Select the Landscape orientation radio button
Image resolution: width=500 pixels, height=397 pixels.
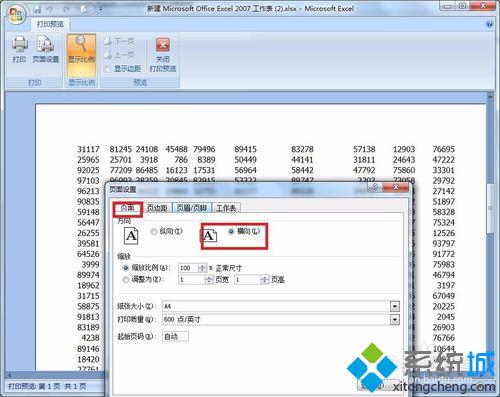pyautogui.click(x=231, y=231)
